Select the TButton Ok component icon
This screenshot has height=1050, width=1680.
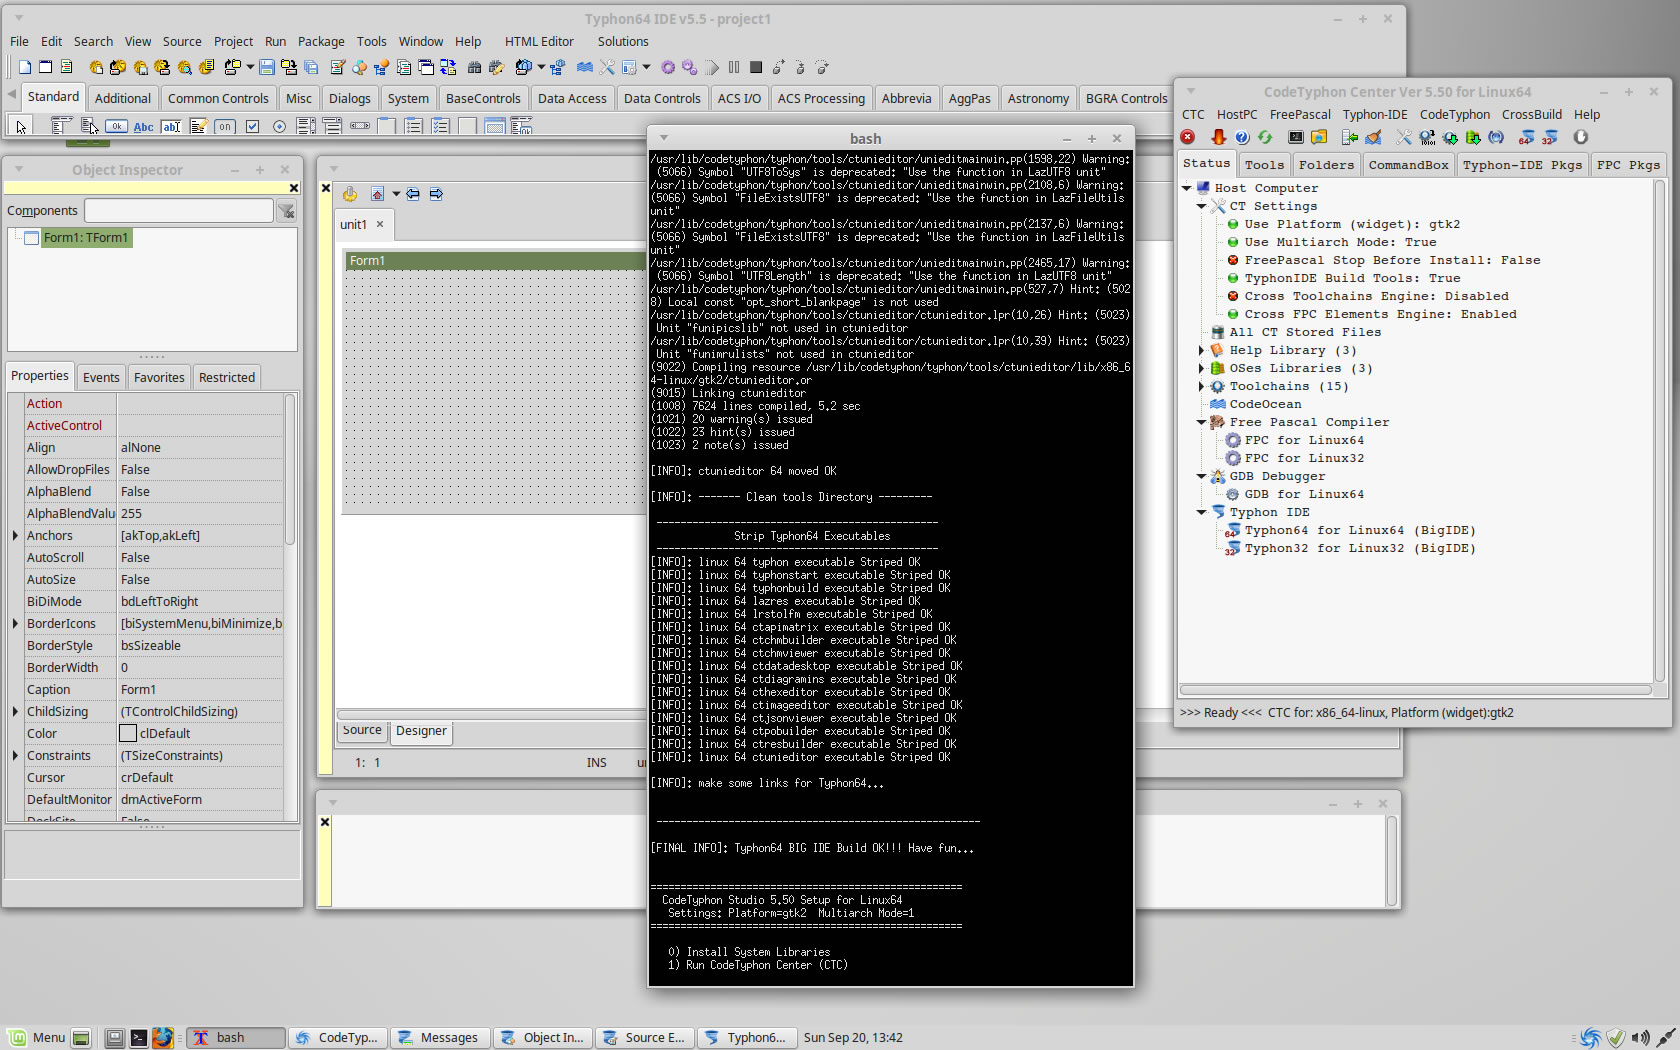click(x=117, y=126)
